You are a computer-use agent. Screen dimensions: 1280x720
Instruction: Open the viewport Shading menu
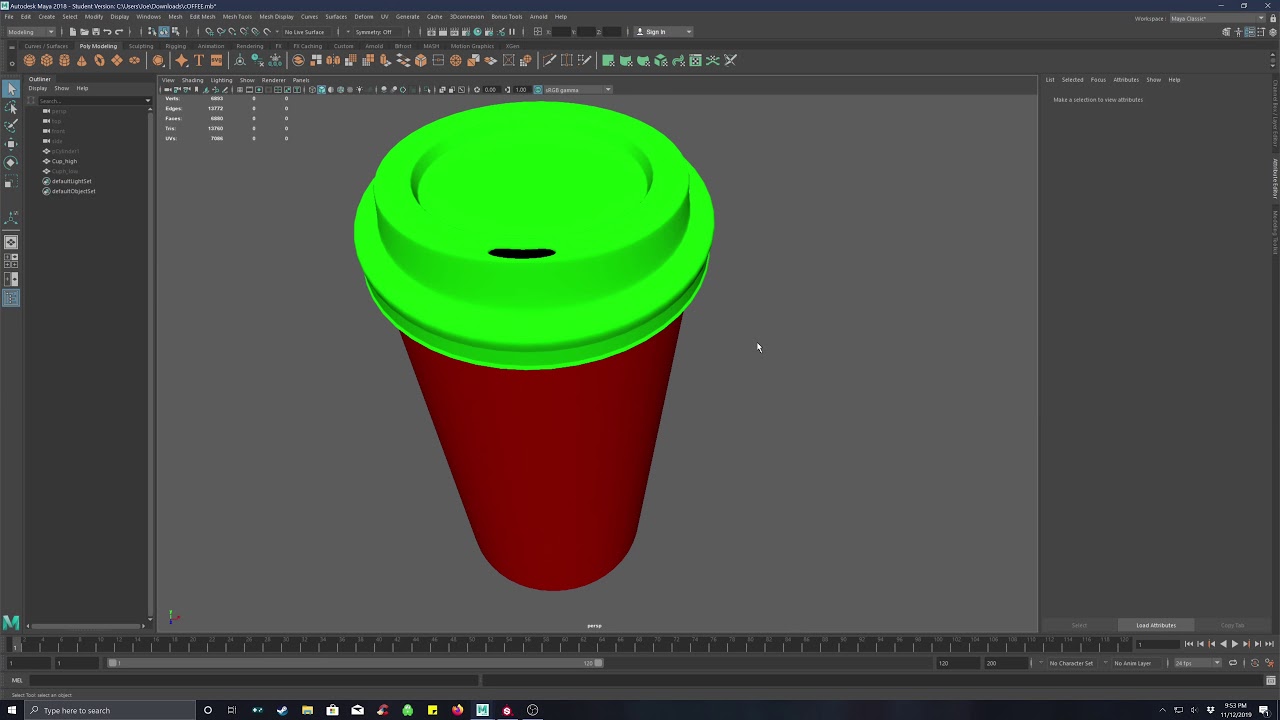coord(192,80)
